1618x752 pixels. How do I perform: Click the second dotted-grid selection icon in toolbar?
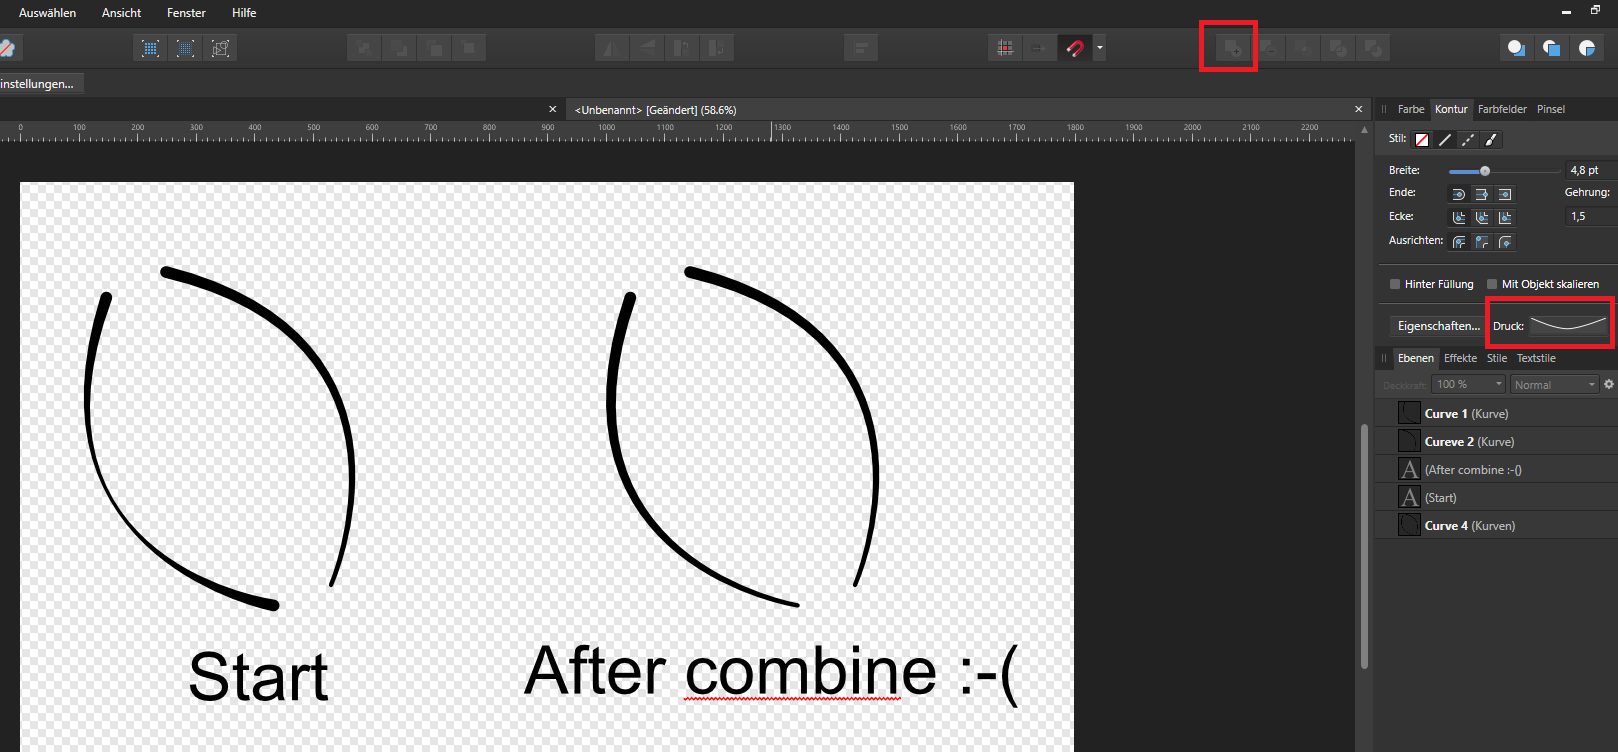185,48
